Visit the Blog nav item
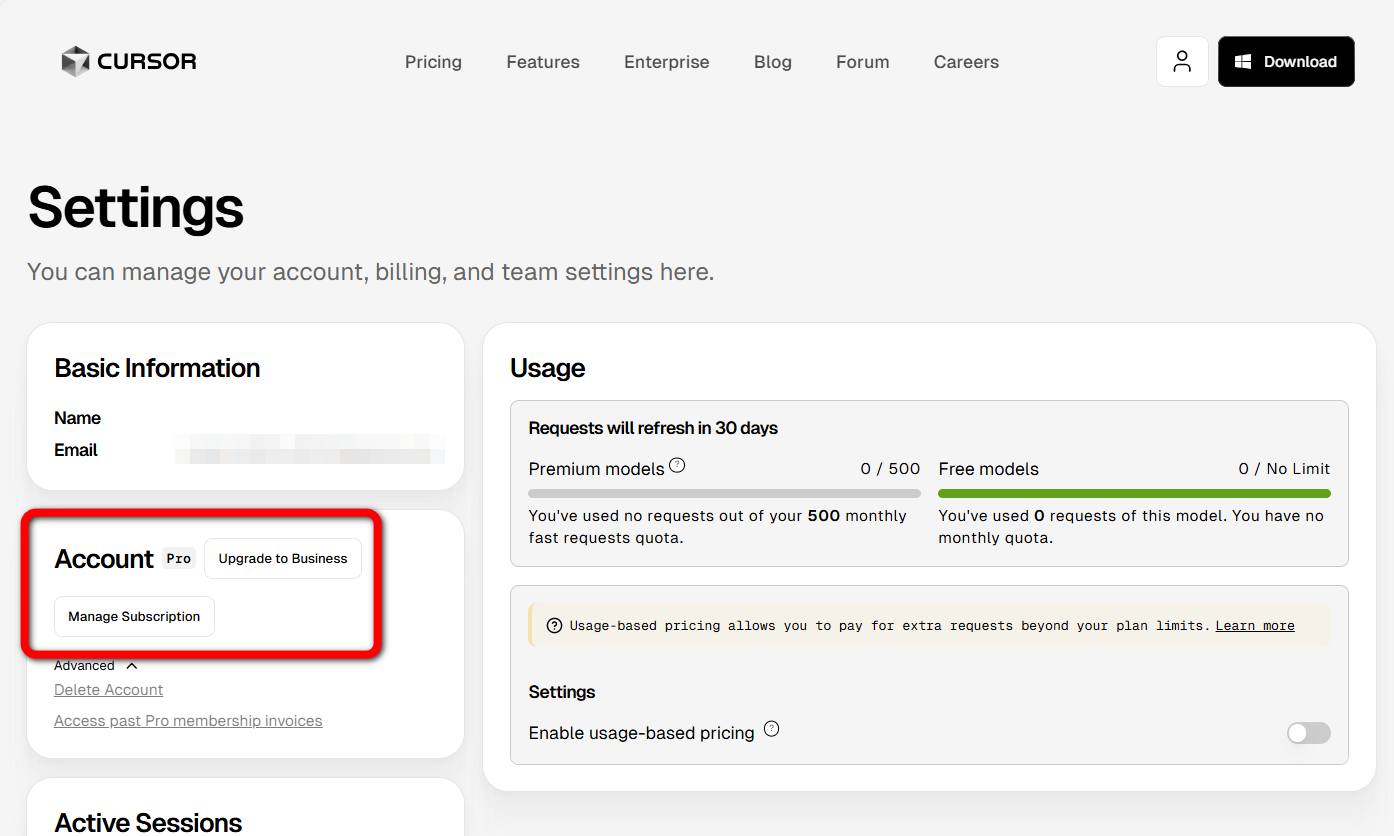Screen dimensions: 1394x836 pos(773,62)
